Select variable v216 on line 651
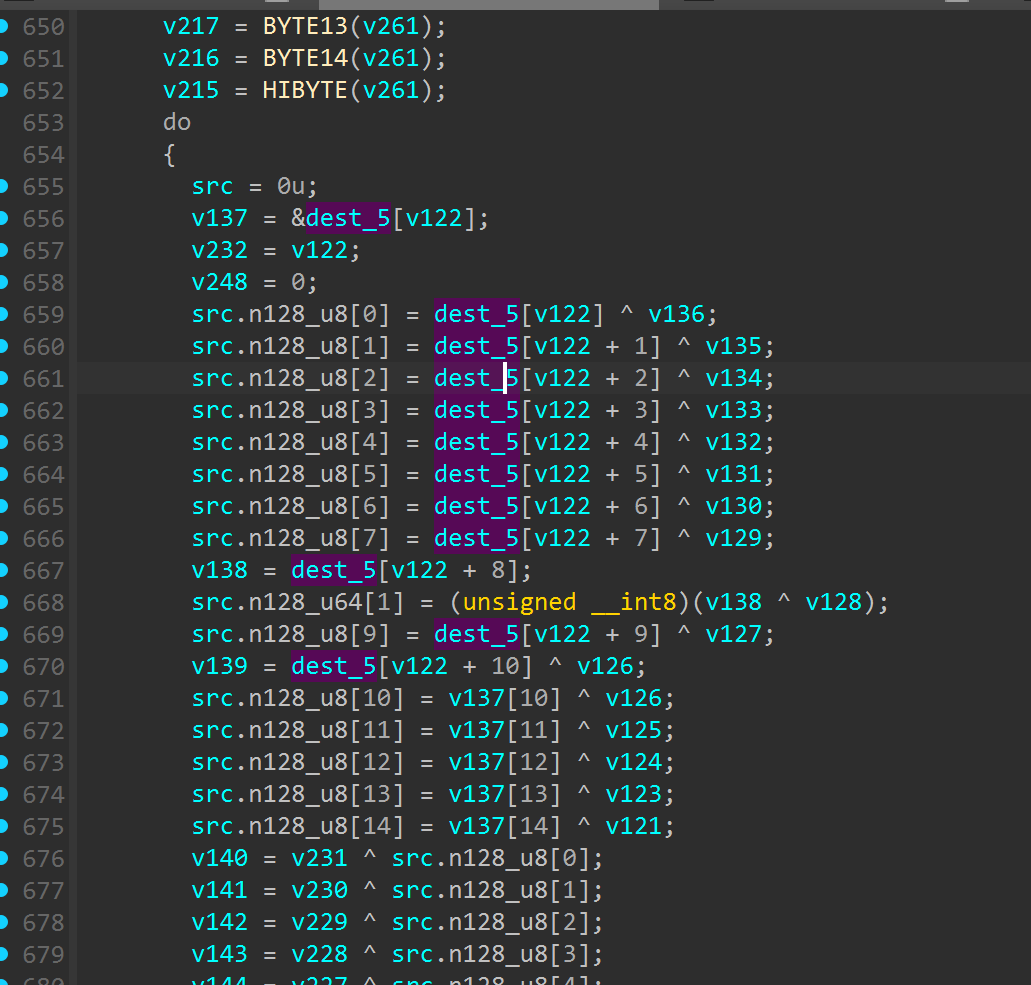Image resolution: width=1031 pixels, height=985 pixels. tap(191, 59)
